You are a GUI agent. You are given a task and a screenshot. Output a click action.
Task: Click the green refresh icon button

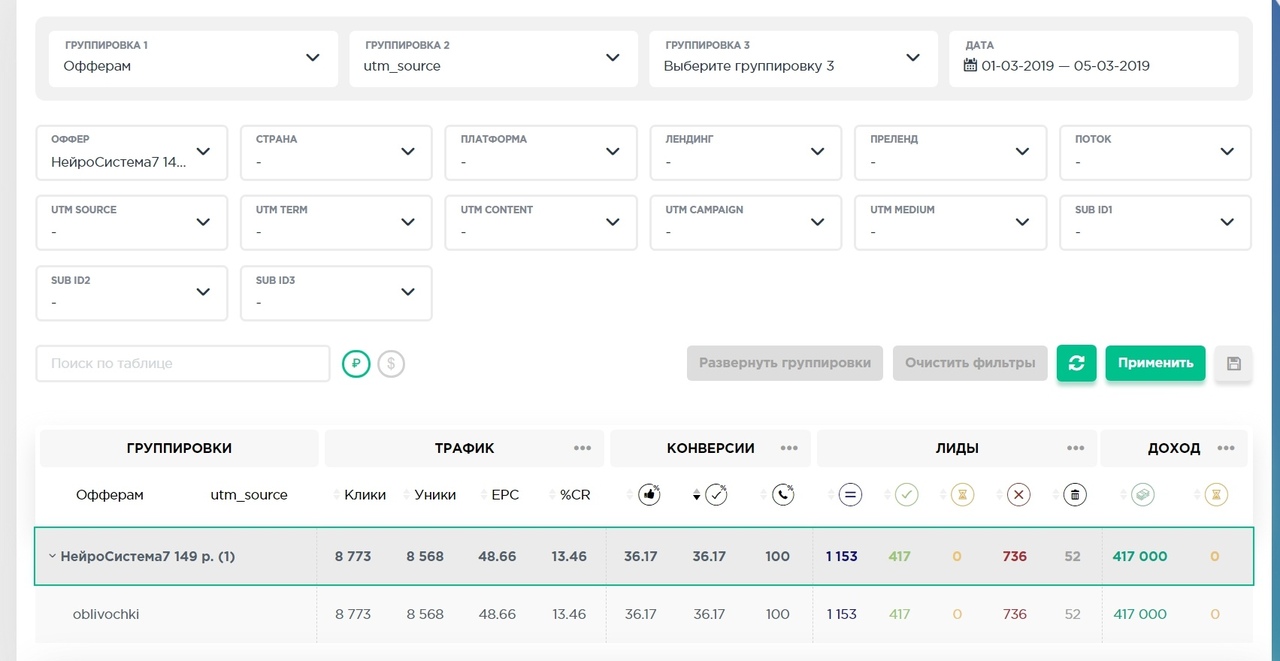(x=1076, y=363)
